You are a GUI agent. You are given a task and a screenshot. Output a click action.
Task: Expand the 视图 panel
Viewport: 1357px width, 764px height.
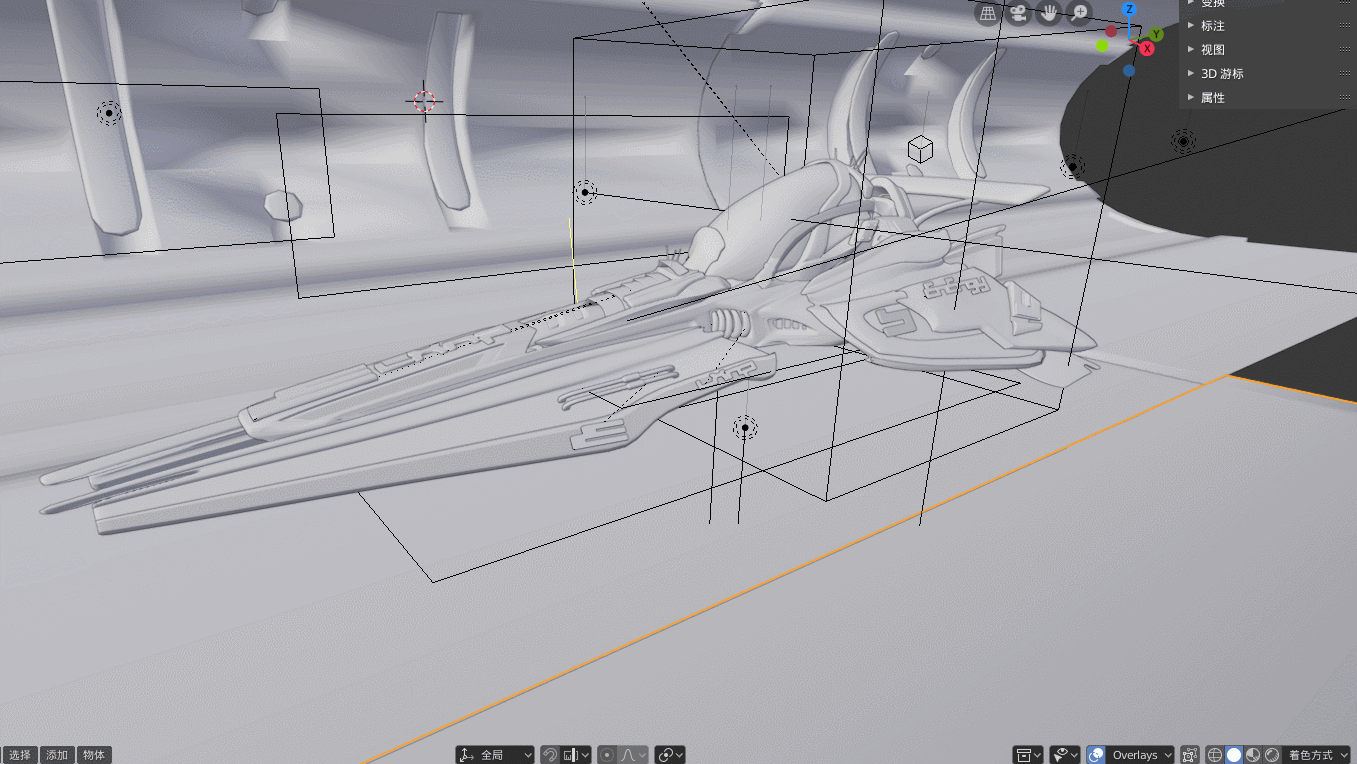point(1212,49)
